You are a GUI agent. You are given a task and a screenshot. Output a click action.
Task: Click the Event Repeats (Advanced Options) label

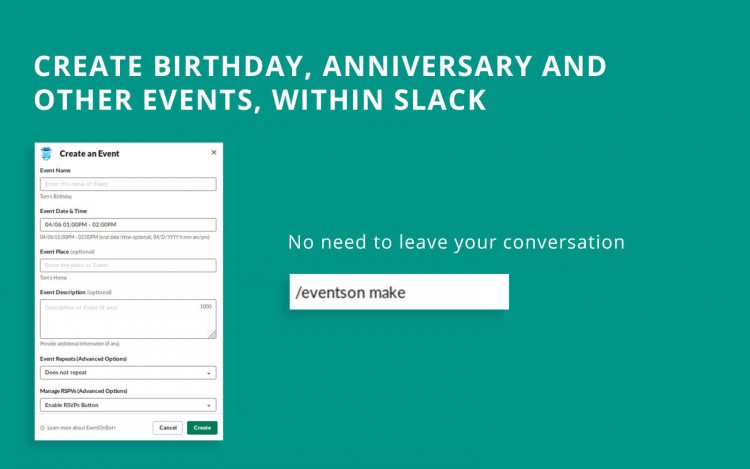click(x=83, y=358)
